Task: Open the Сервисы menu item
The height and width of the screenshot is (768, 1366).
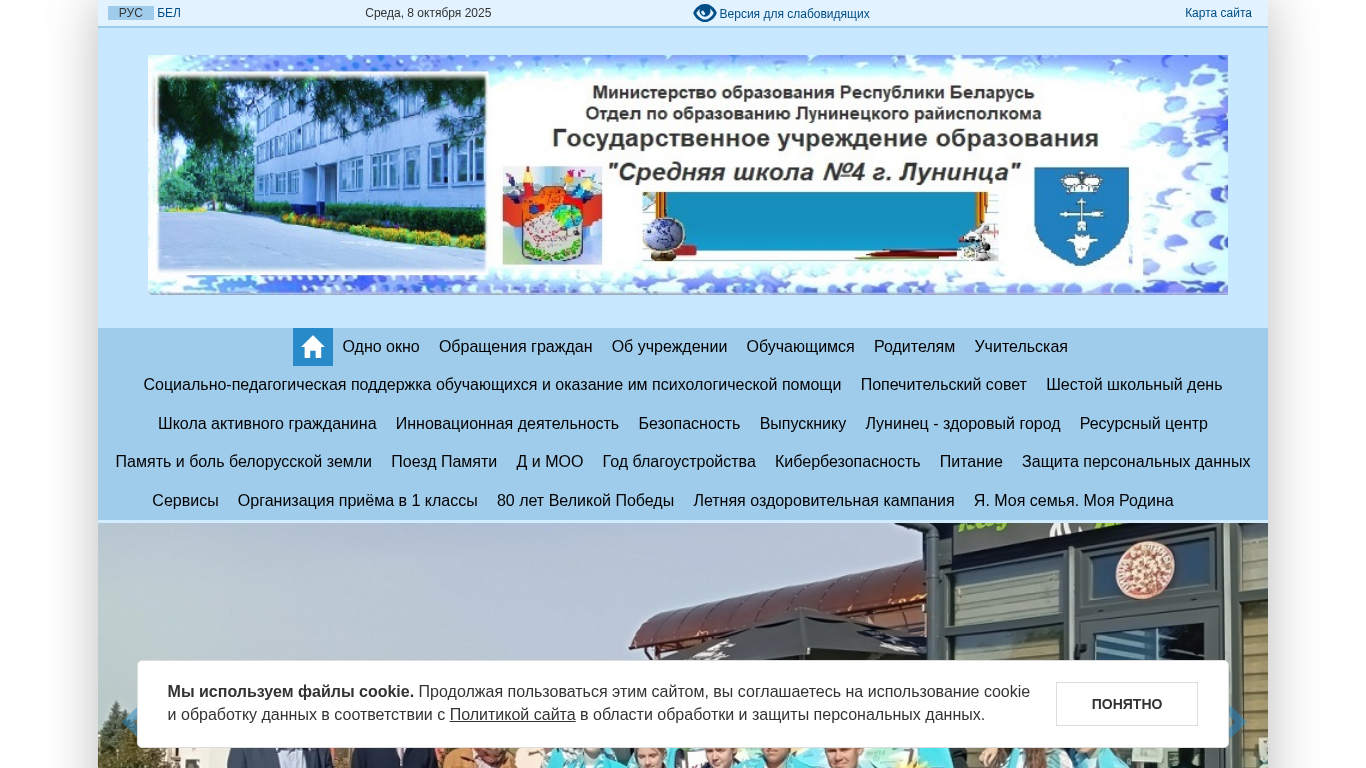Action: pyautogui.click(x=185, y=500)
